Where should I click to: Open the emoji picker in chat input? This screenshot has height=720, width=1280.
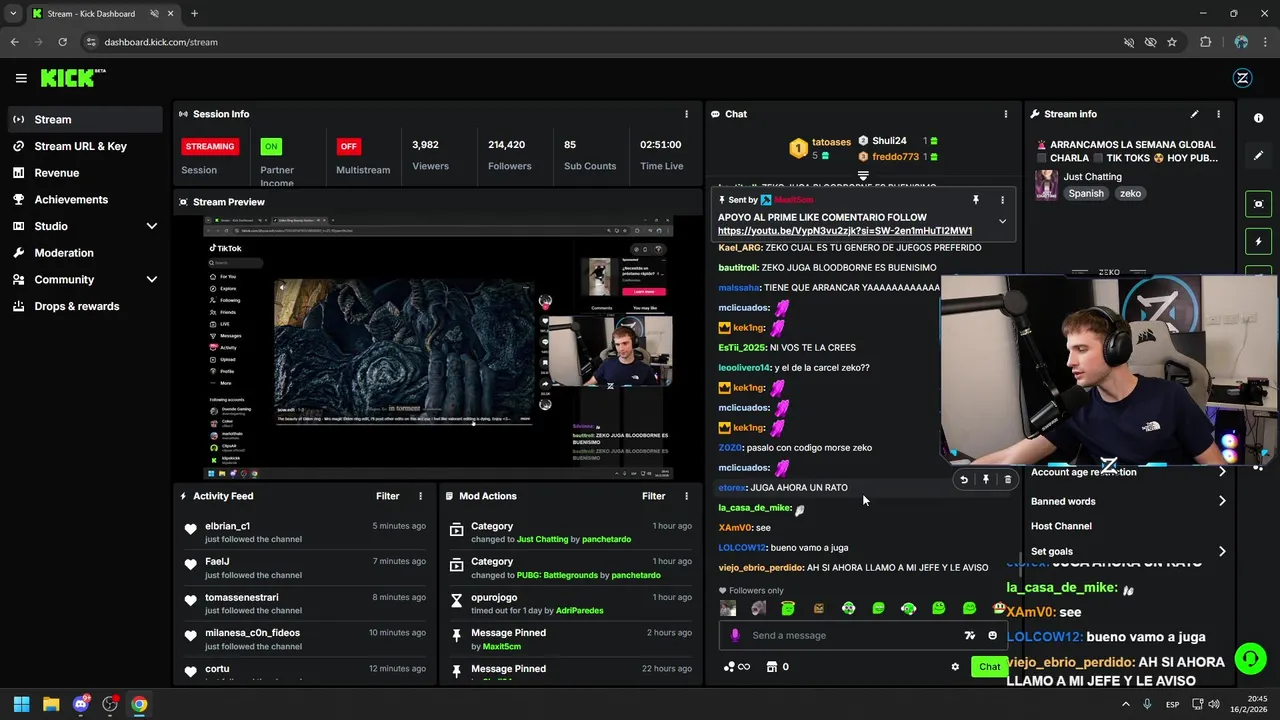(x=992, y=635)
